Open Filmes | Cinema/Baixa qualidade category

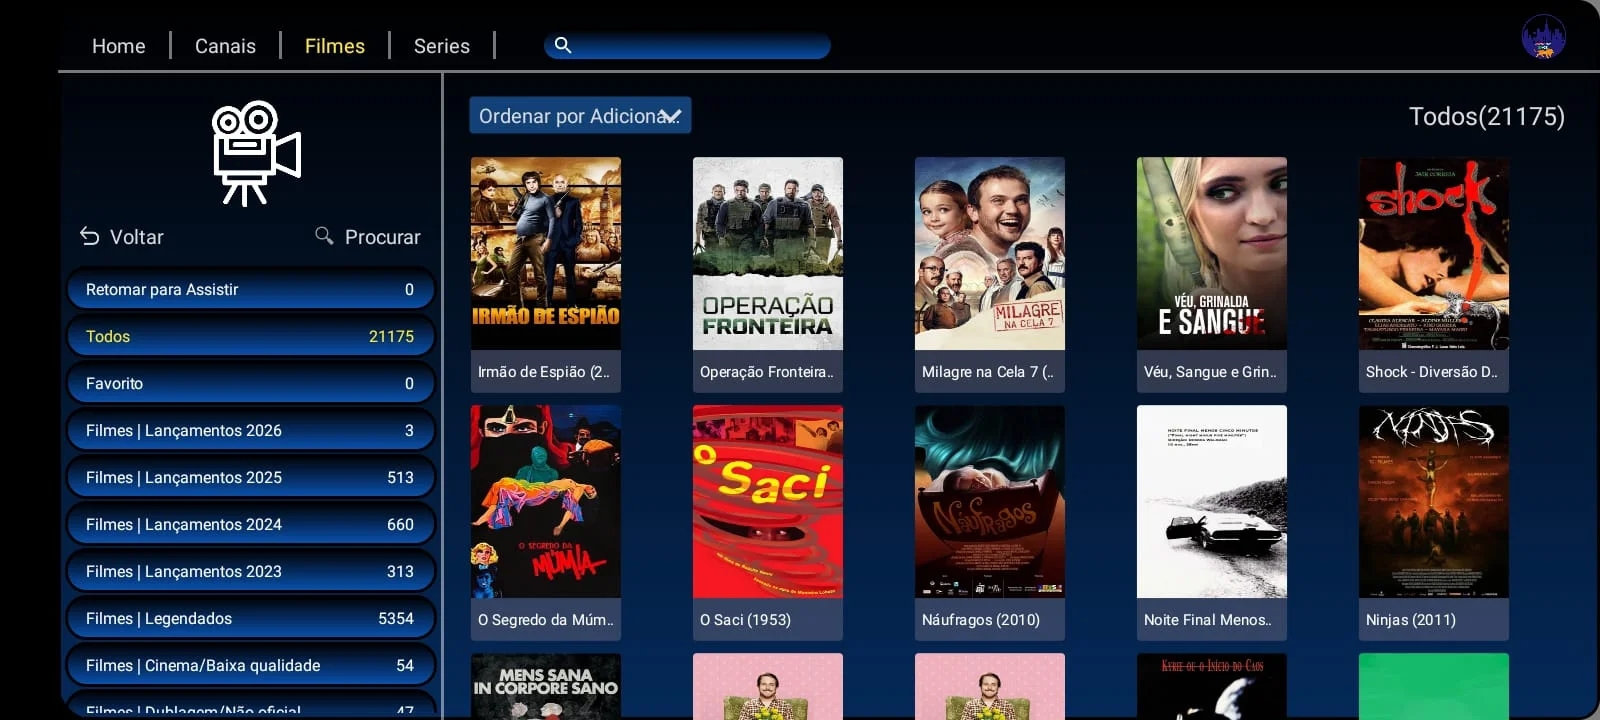(x=250, y=666)
